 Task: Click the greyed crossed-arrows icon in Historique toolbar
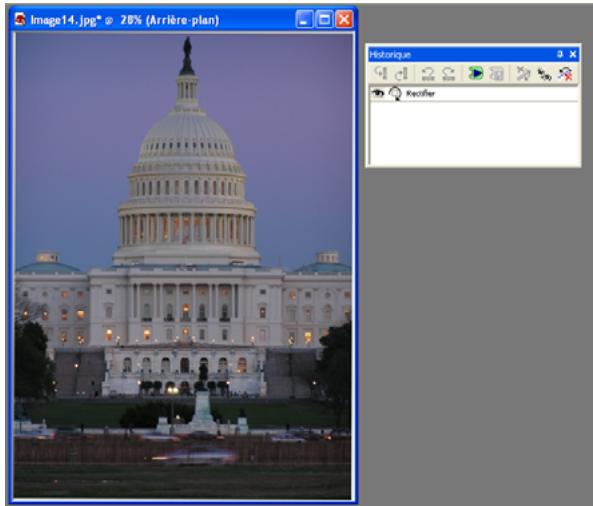523,73
